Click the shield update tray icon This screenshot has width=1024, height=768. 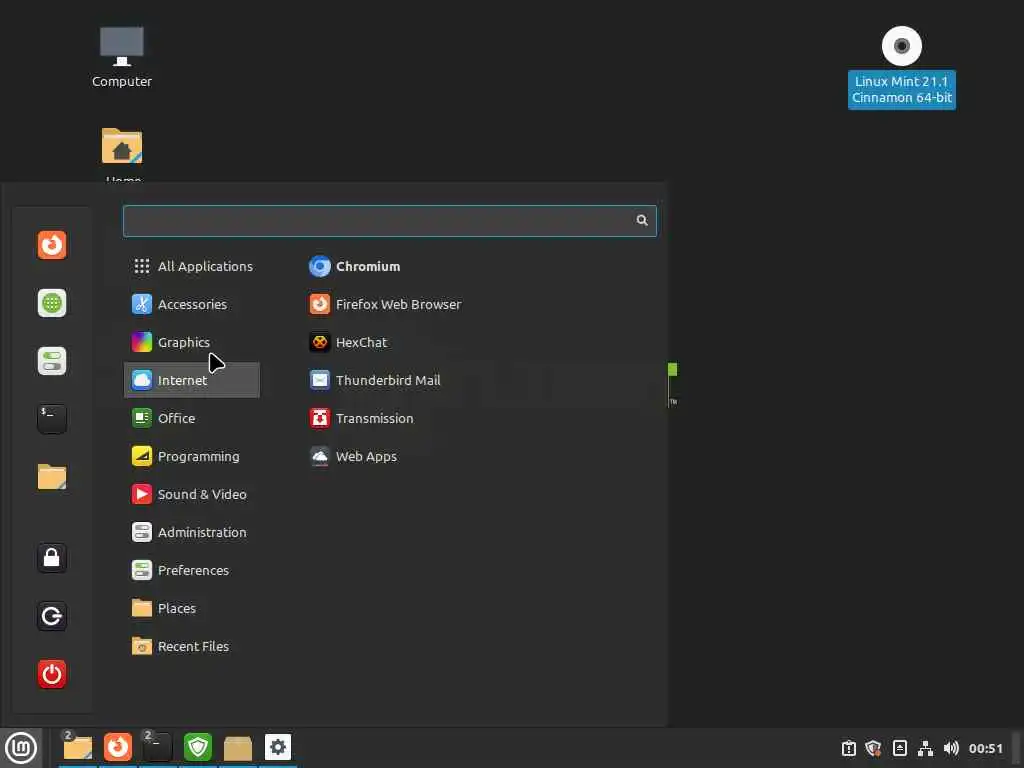pos(873,748)
